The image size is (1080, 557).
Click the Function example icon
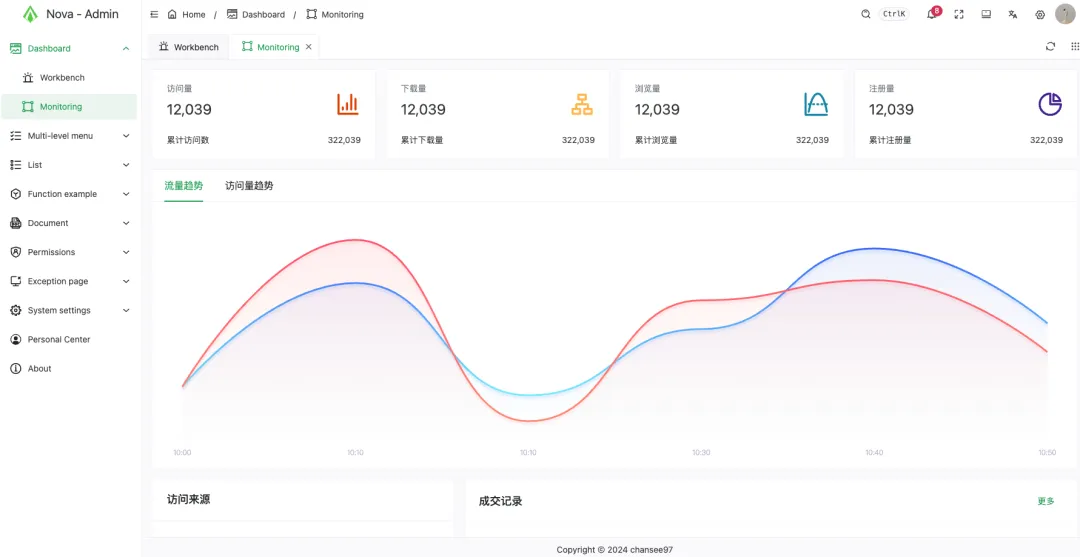pos(15,194)
